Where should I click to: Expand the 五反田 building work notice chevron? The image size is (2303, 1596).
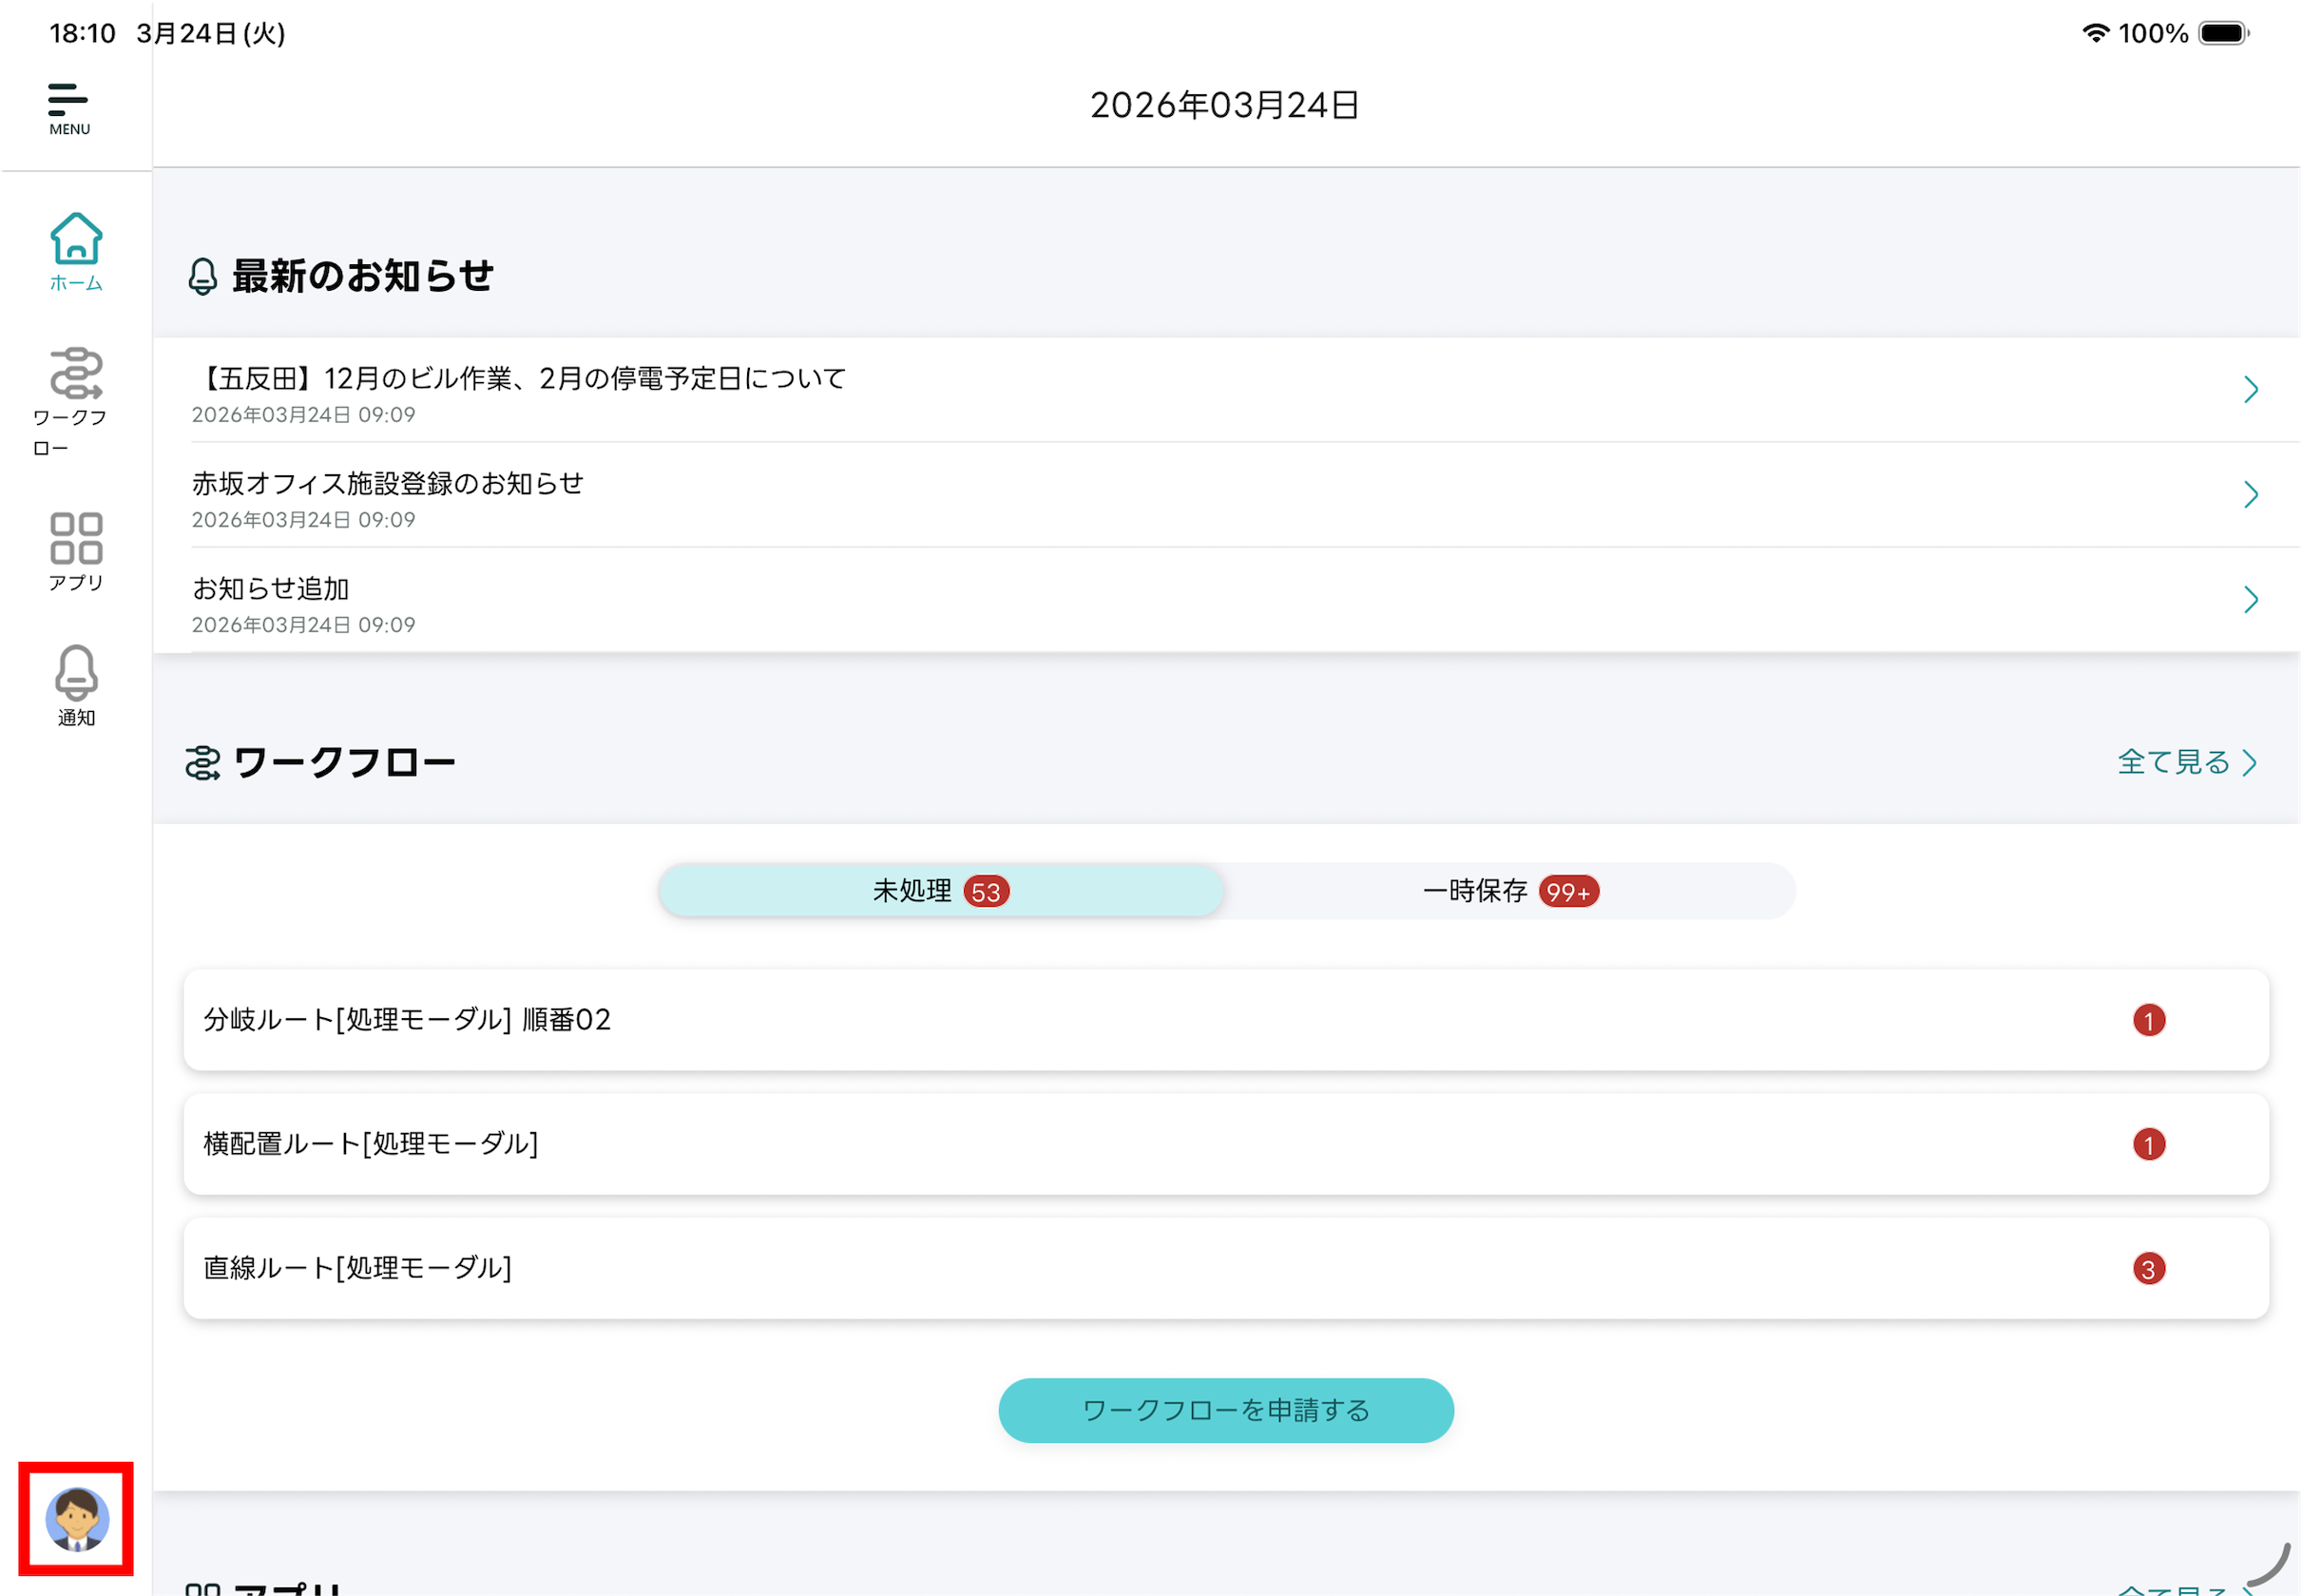(x=2250, y=389)
